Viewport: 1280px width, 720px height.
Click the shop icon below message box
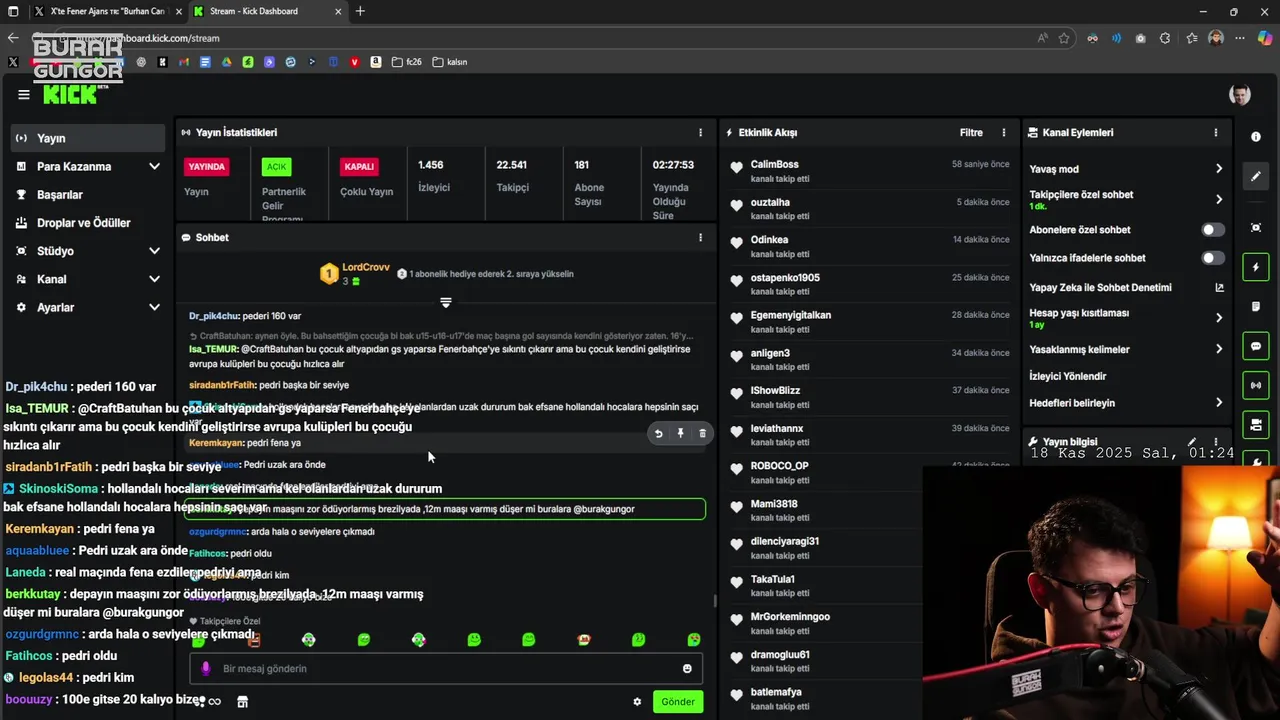pos(242,702)
